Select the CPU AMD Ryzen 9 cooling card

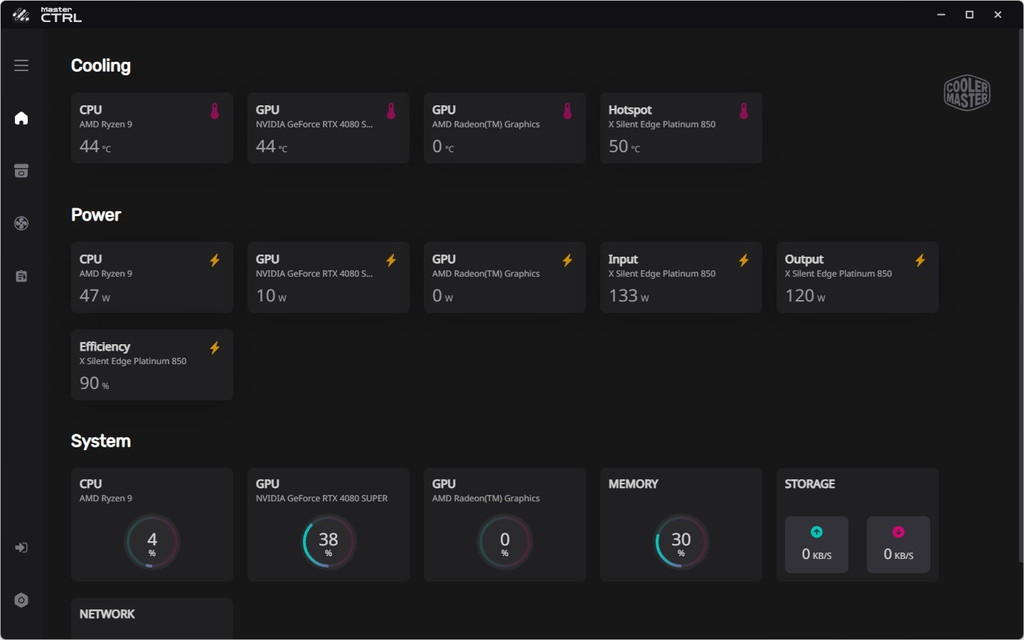pos(152,128)
